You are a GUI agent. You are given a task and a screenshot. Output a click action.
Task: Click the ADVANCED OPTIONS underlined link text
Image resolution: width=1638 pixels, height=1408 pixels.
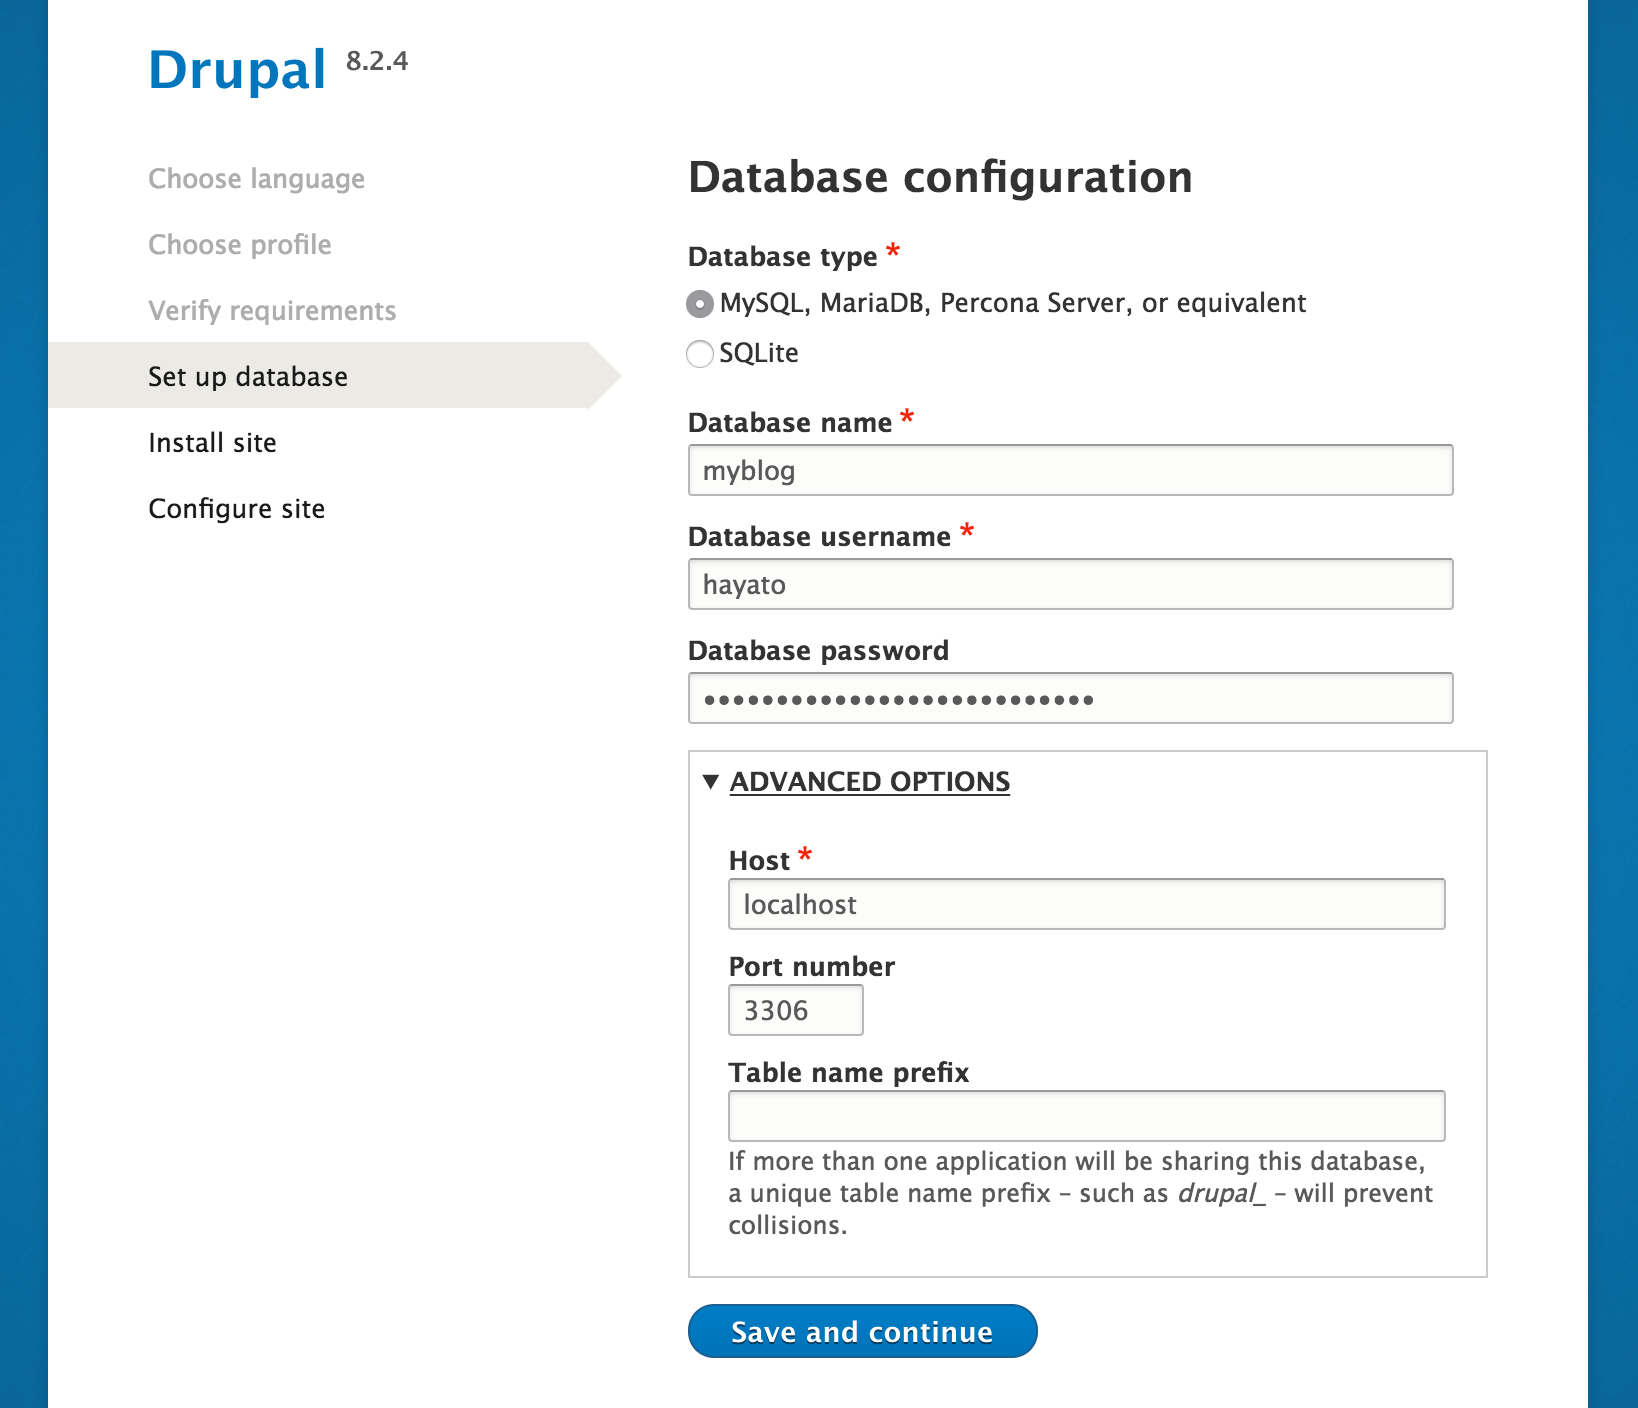point(869,782)
